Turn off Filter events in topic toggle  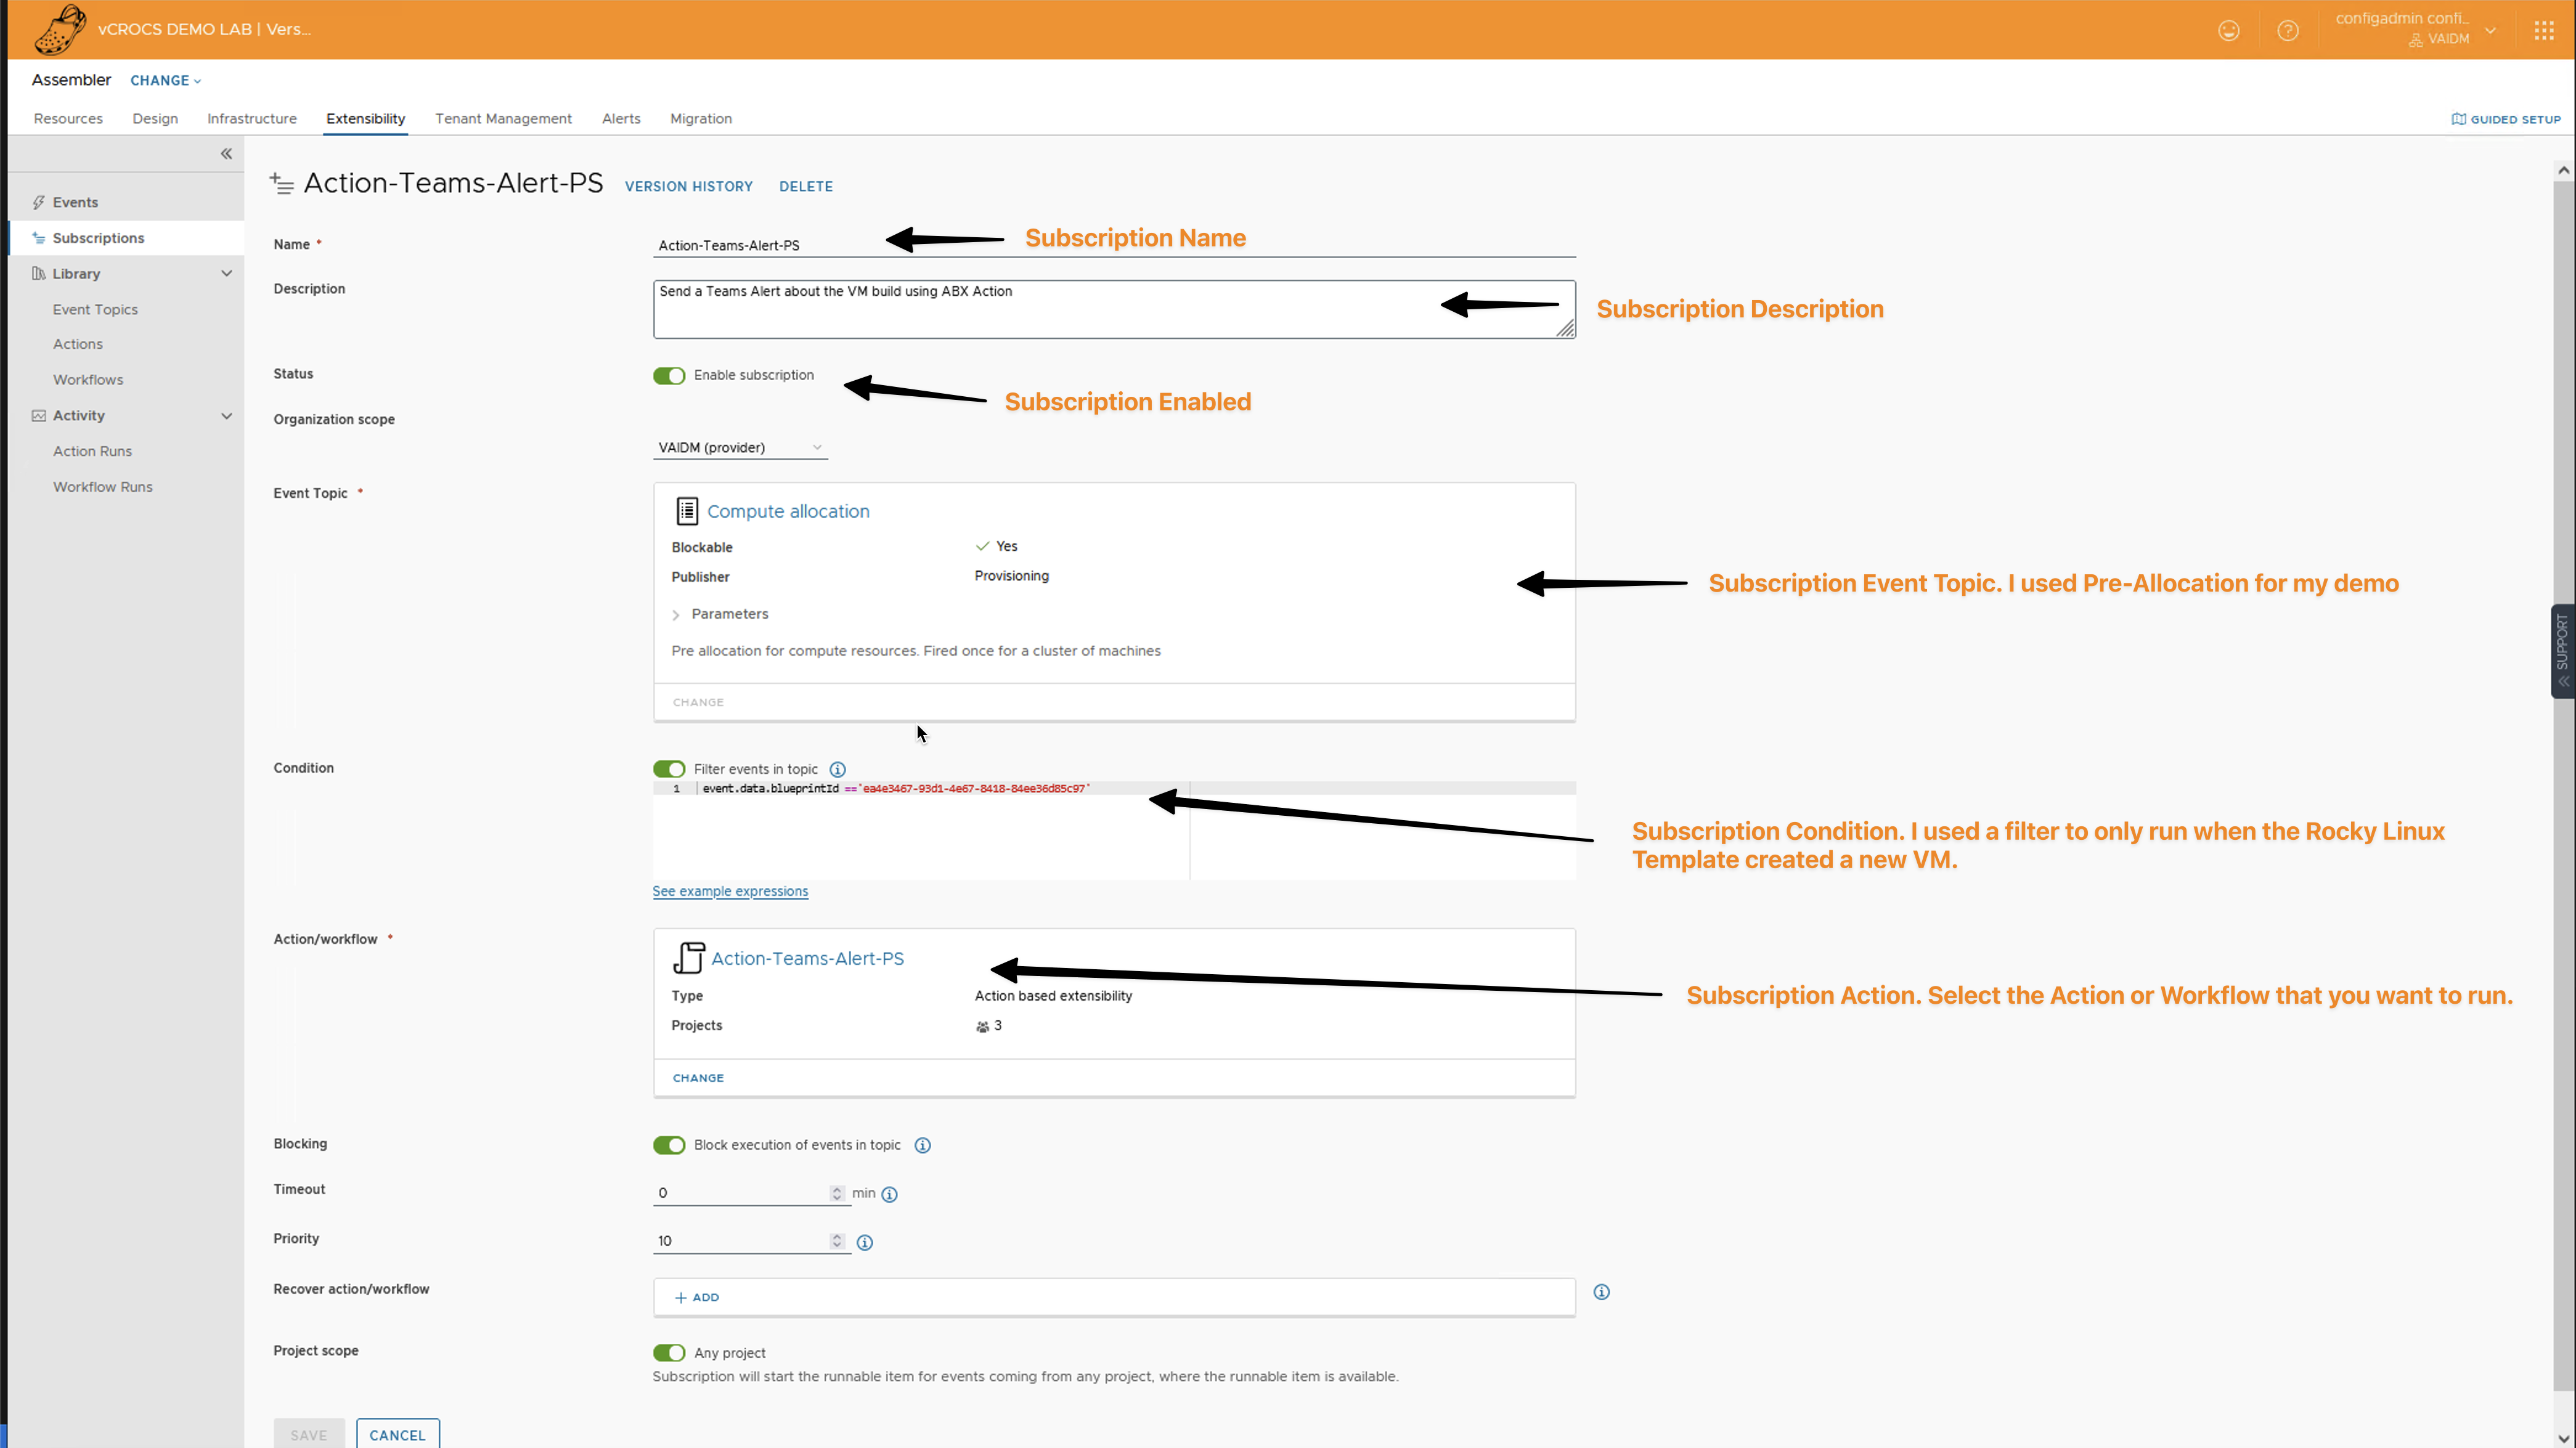click(x=669, y=769)
